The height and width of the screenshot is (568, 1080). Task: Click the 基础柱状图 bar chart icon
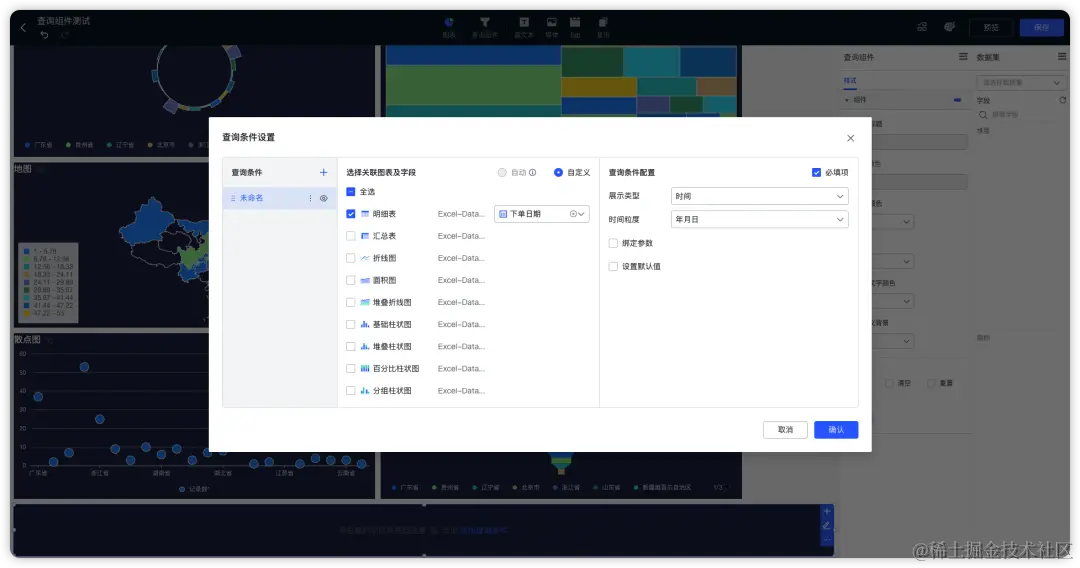(x=365, y=324)
